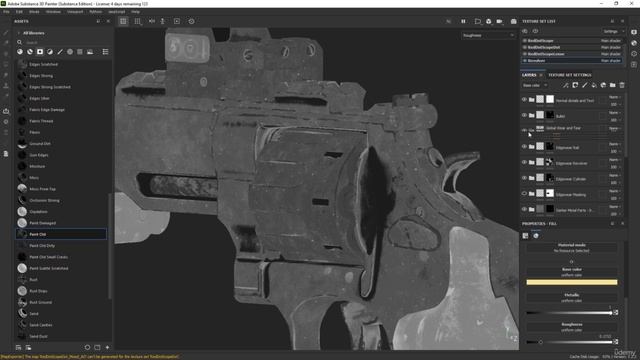Viewport: 640px width, 360px height.
Task: Open the Settings dropdown in Texture Set List
Action: [613, 31]
